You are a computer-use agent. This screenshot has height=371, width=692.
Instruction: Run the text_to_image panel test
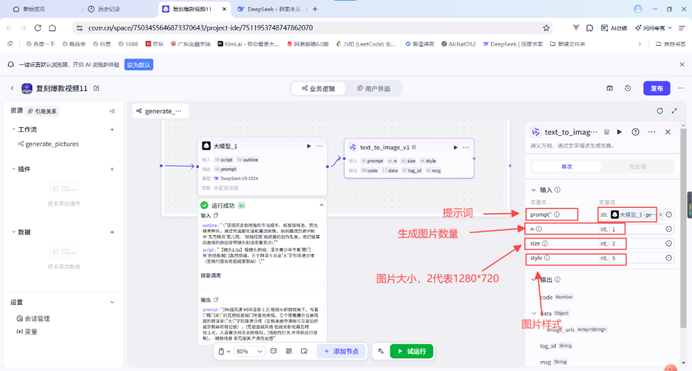point(619,132)
